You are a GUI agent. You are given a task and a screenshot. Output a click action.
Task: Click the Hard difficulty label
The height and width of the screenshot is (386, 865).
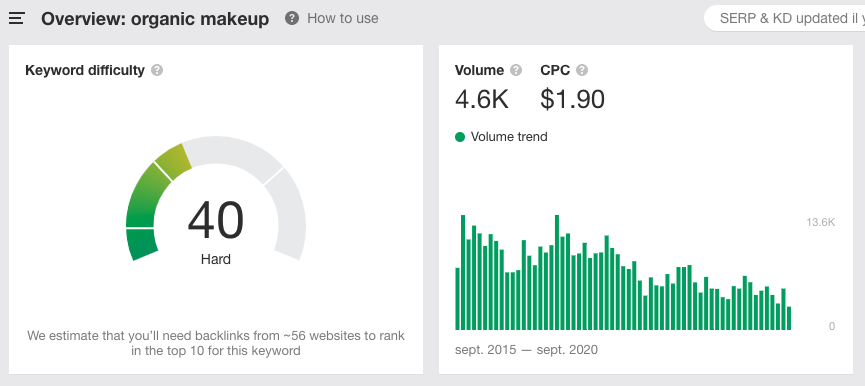(x=216, y=259)
